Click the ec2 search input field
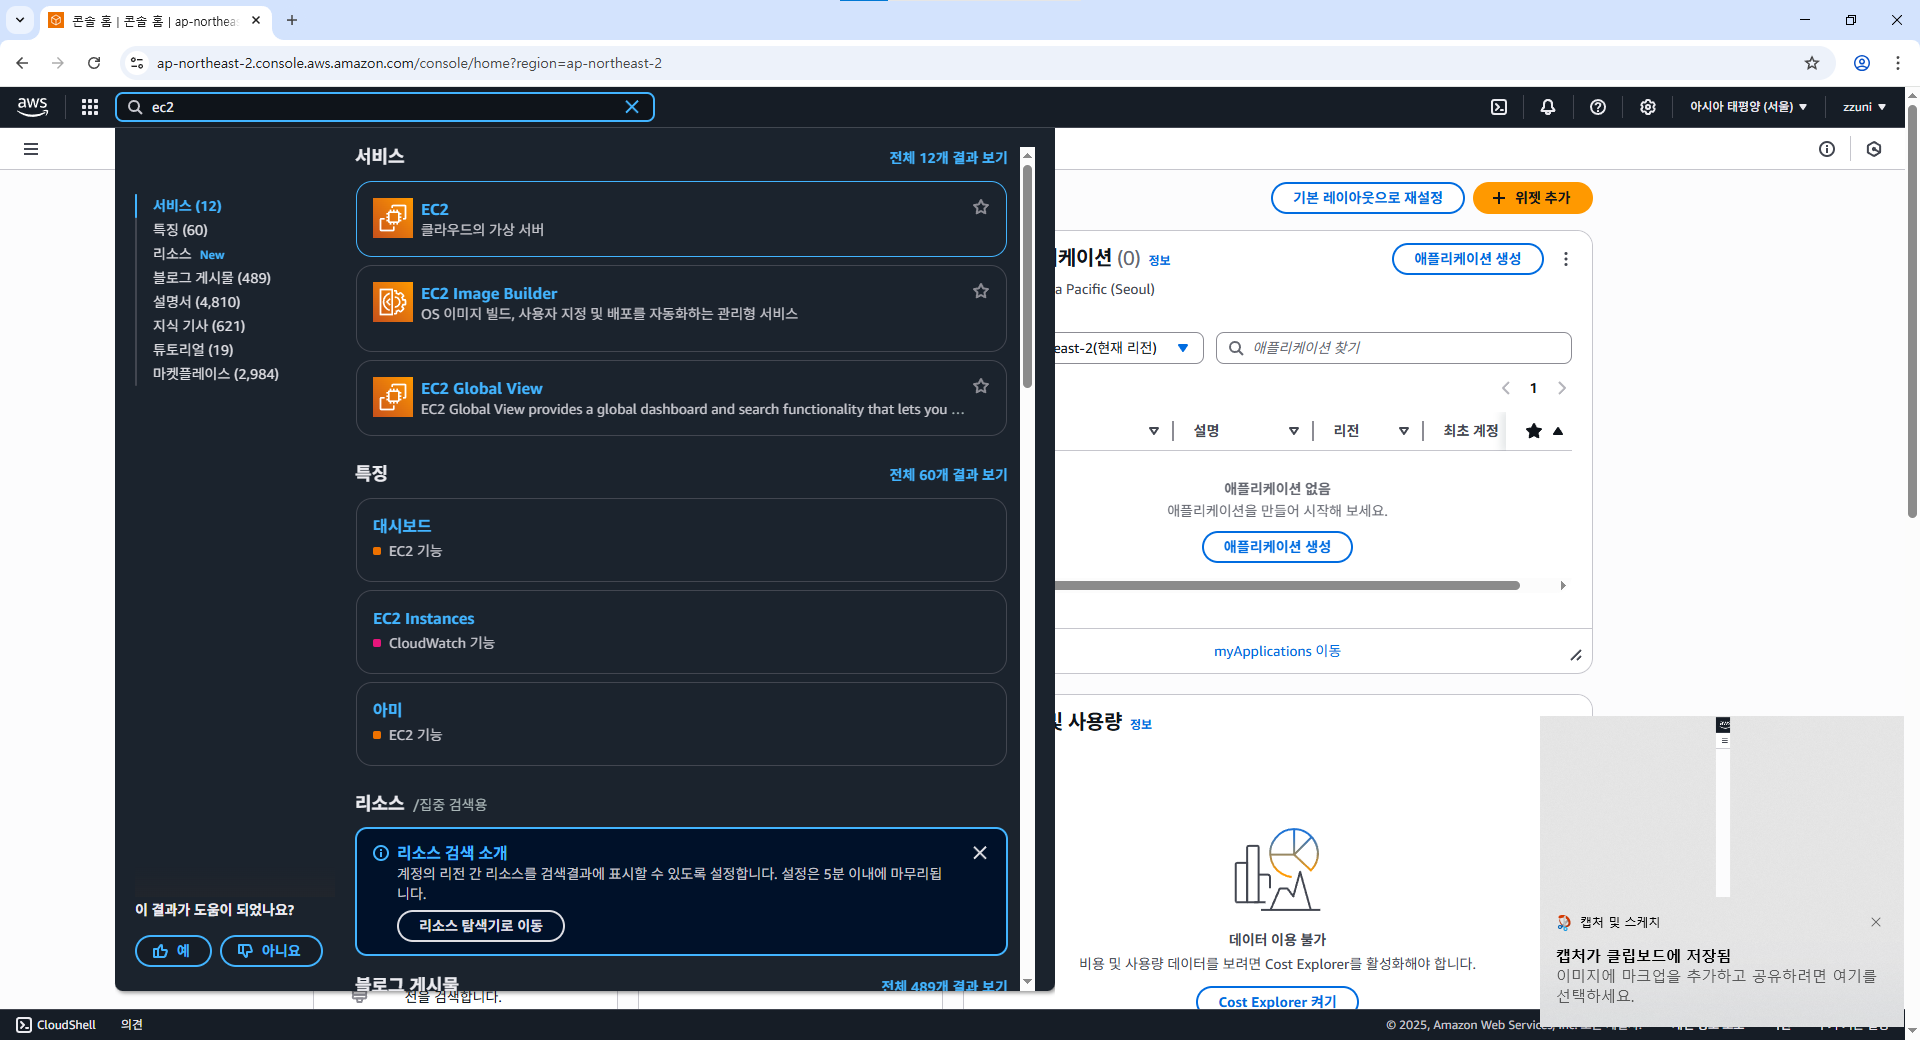 pyautogui.click(x=385, y=107)
